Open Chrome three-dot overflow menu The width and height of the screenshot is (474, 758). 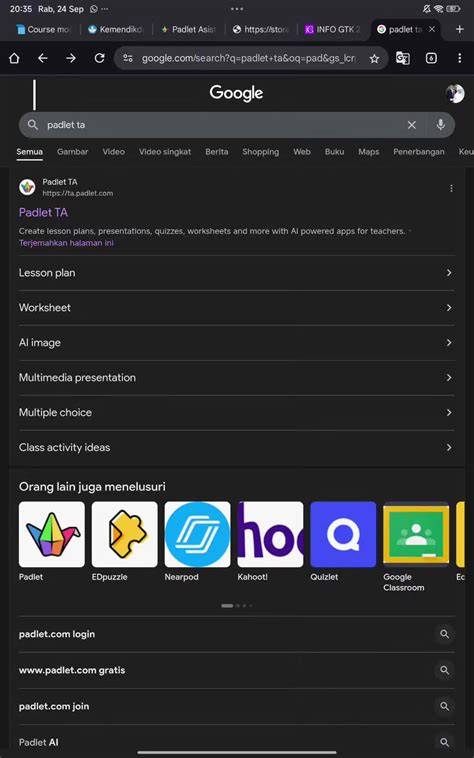[460, 58]
